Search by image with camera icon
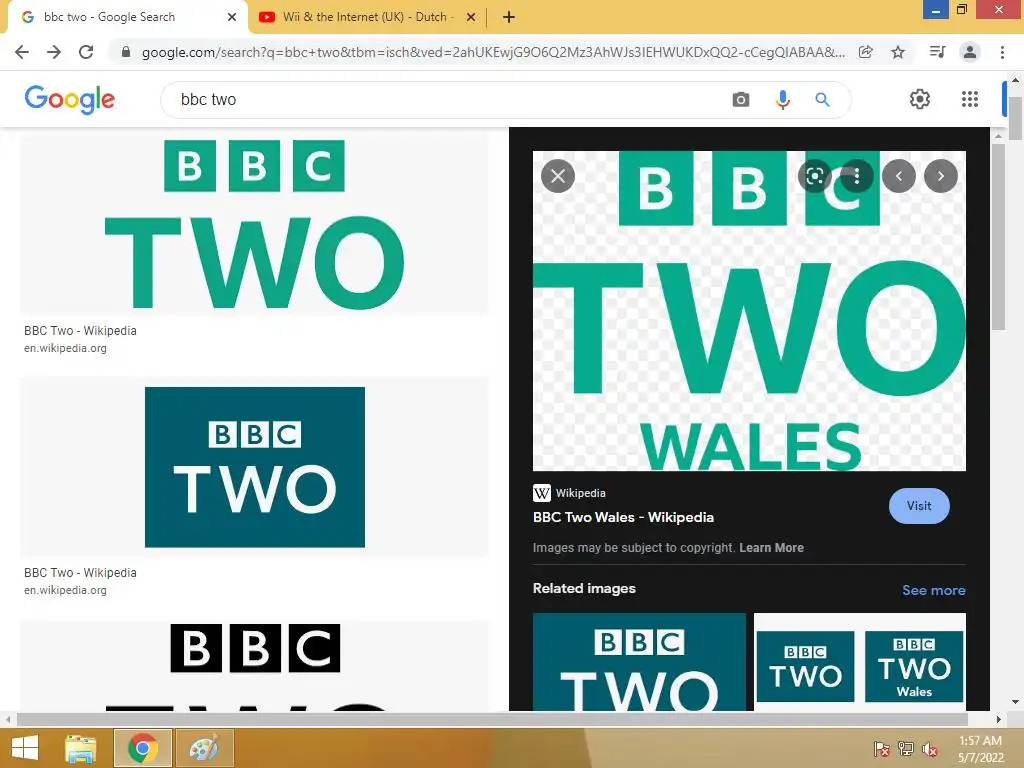This screenshot has height=768, width=1024. click(x=741, y=100)
